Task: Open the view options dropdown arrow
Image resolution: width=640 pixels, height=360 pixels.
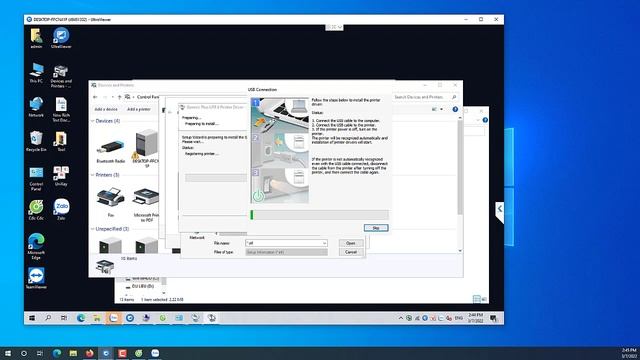Action: click(x=441, y=109)
